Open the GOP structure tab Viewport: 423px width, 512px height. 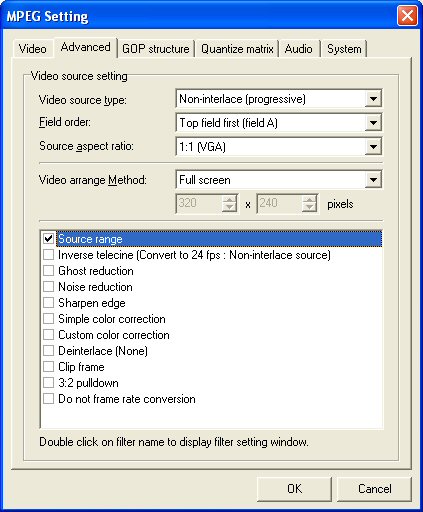[156, 49]
